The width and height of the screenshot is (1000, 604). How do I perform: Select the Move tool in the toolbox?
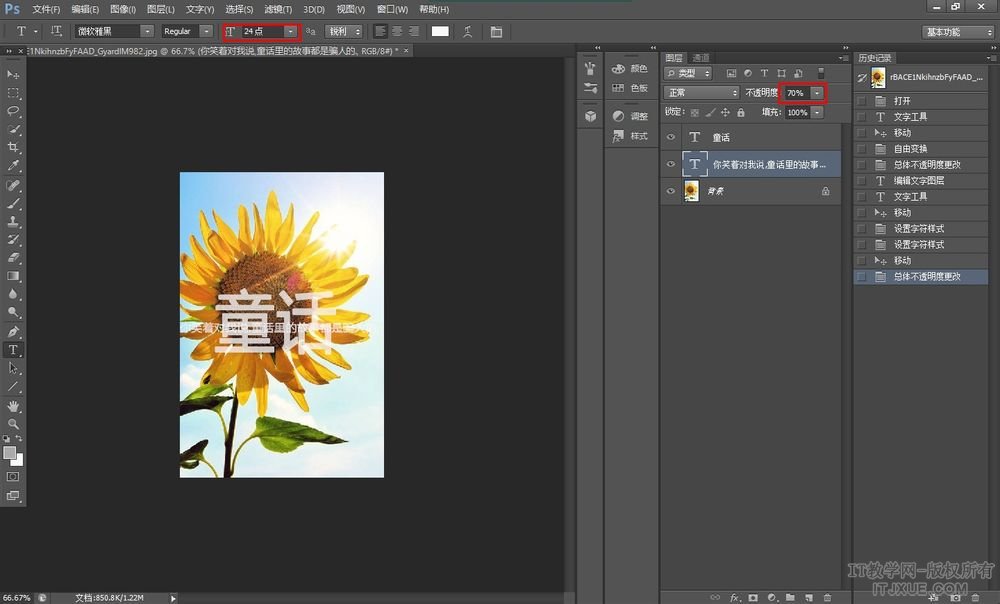[13, 75]
